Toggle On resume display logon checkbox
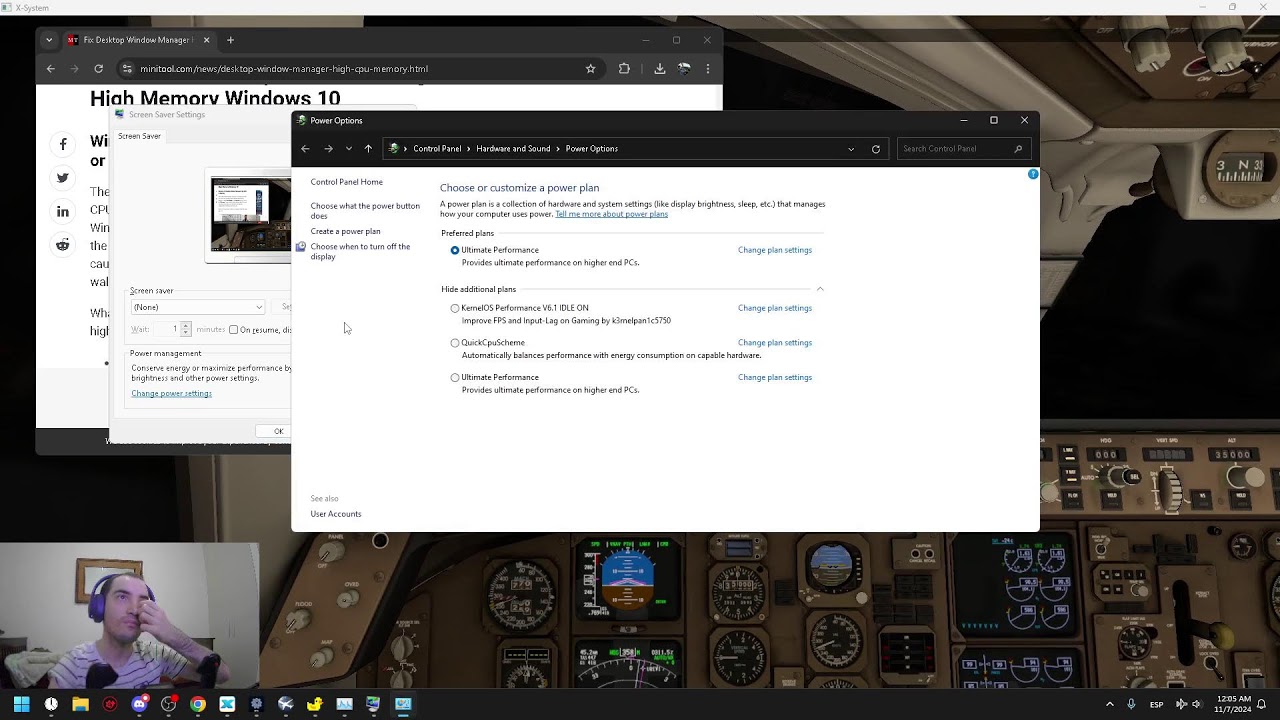The width and height of the screenshot is (1280, 720). click(x=233, y=330)
